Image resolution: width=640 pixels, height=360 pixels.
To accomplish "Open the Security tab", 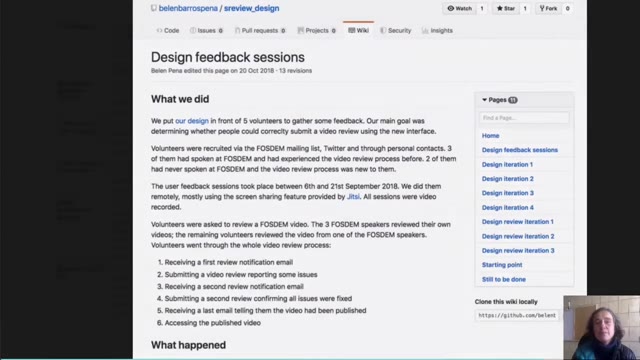I will [x=396, y=31].
